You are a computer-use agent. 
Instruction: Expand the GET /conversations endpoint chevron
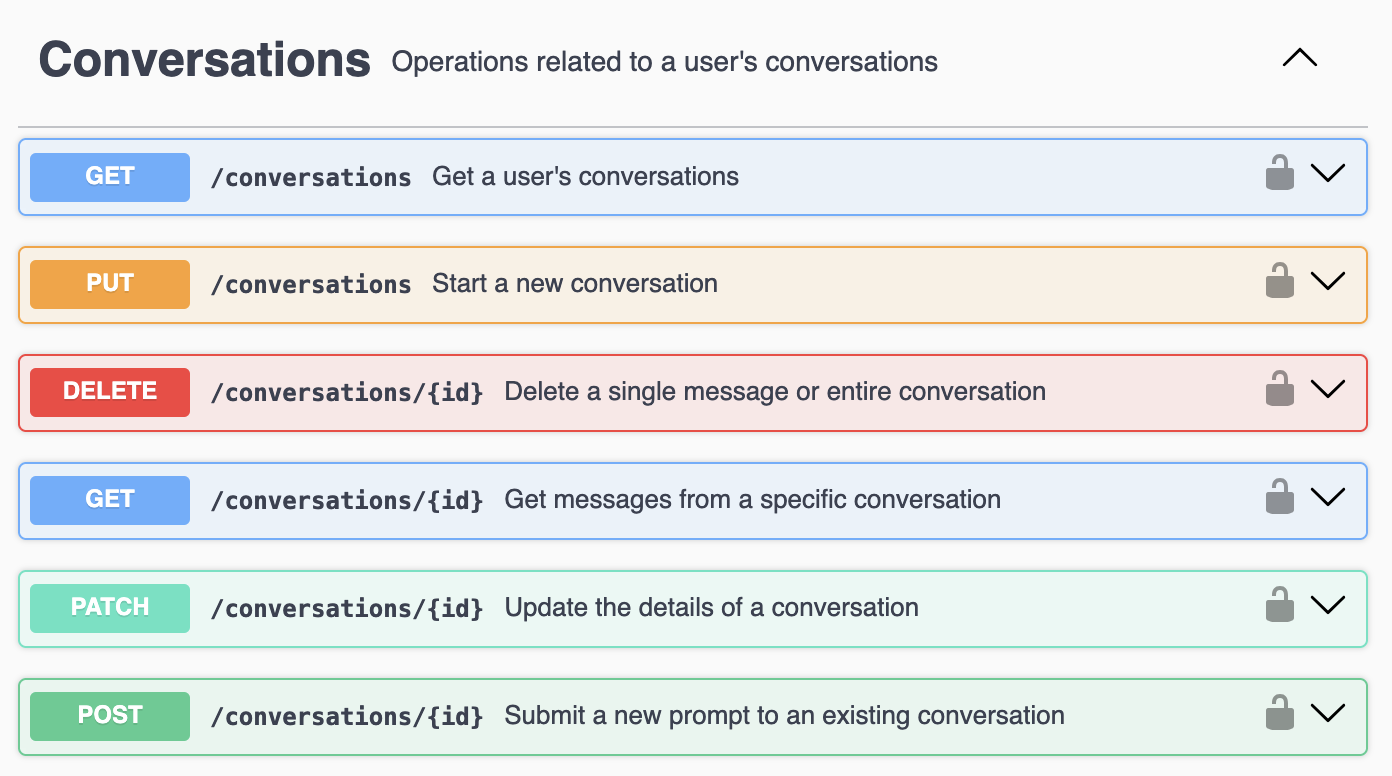click(x=1328, y=174)
